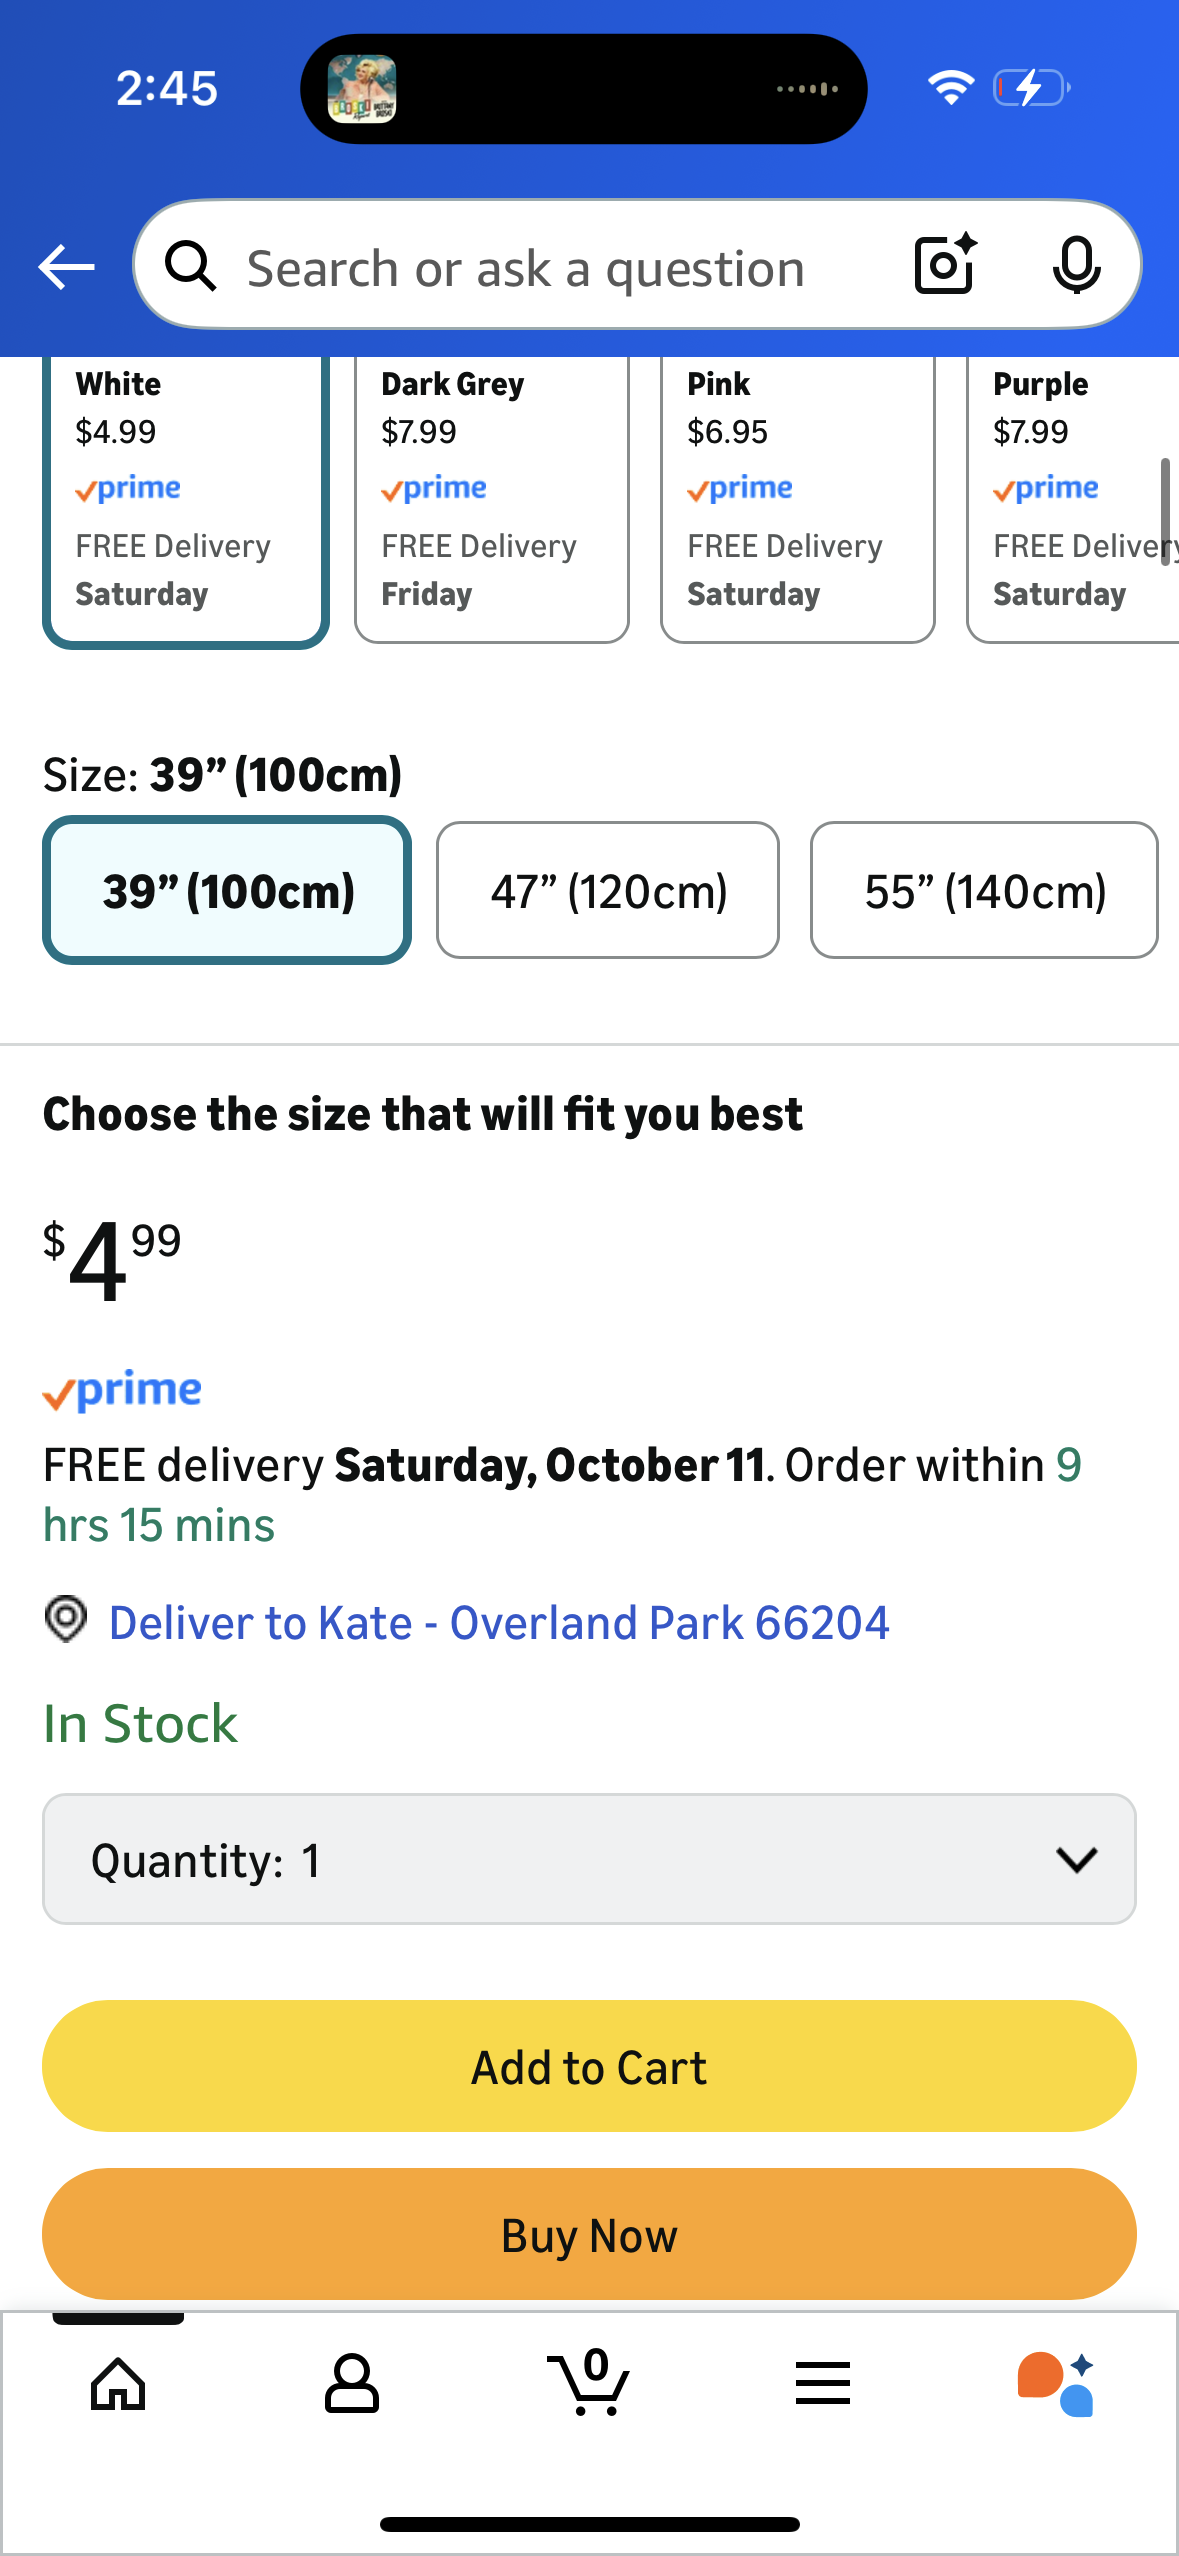Open the hamburger menu icon
The image size is (1179, 2556).
(823, 2384)
